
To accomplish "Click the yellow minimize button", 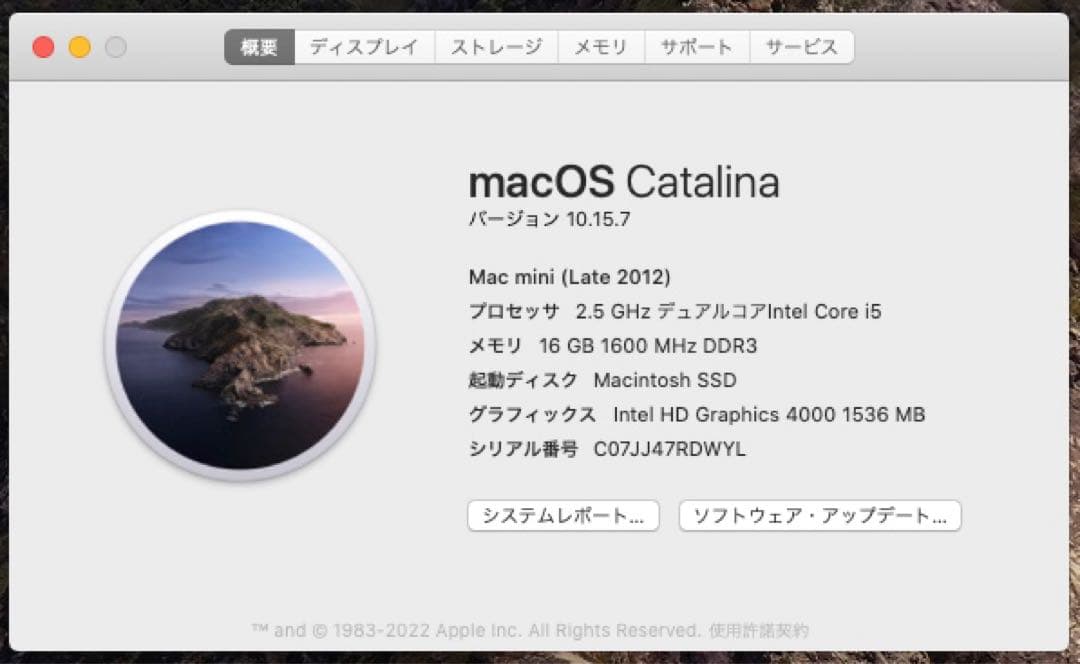I will pyautogui.click(x=78, y=46).
